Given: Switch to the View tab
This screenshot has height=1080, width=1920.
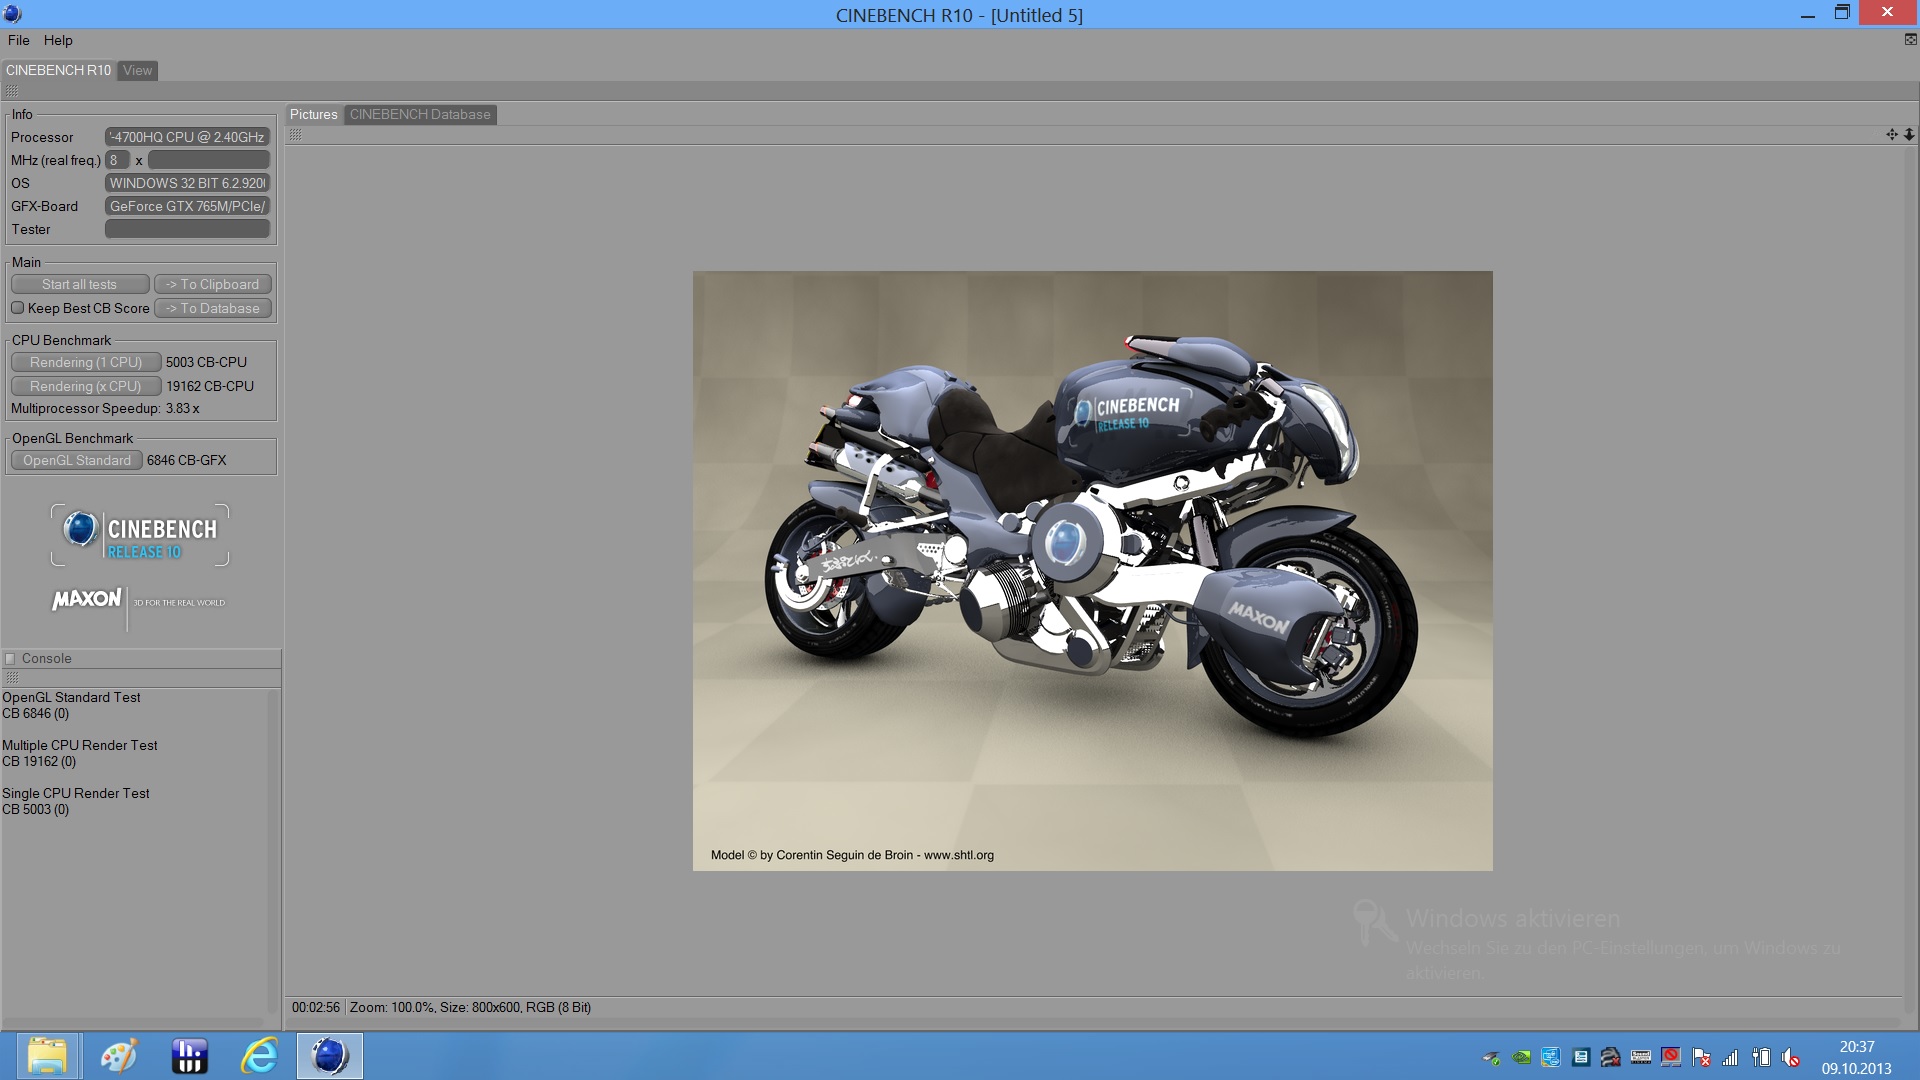Looking at the screenshot, I should tap(138, 70).
